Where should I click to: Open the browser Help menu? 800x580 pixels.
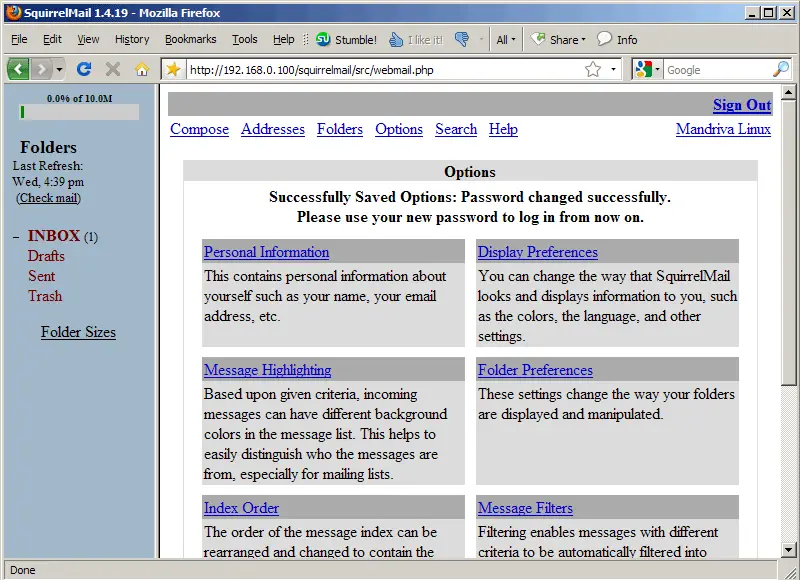pyautogui.click(x=284, y=39)
